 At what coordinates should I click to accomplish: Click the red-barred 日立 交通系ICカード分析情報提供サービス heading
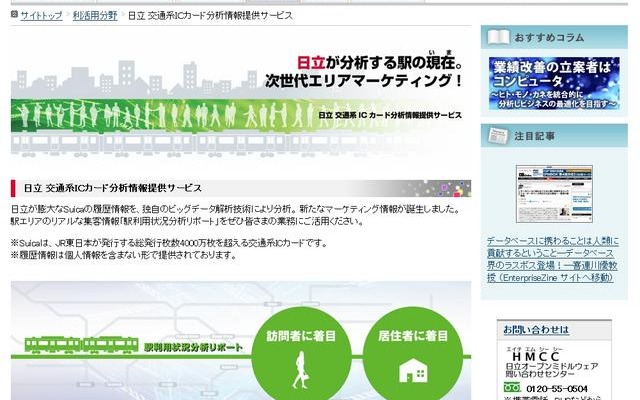241,188
